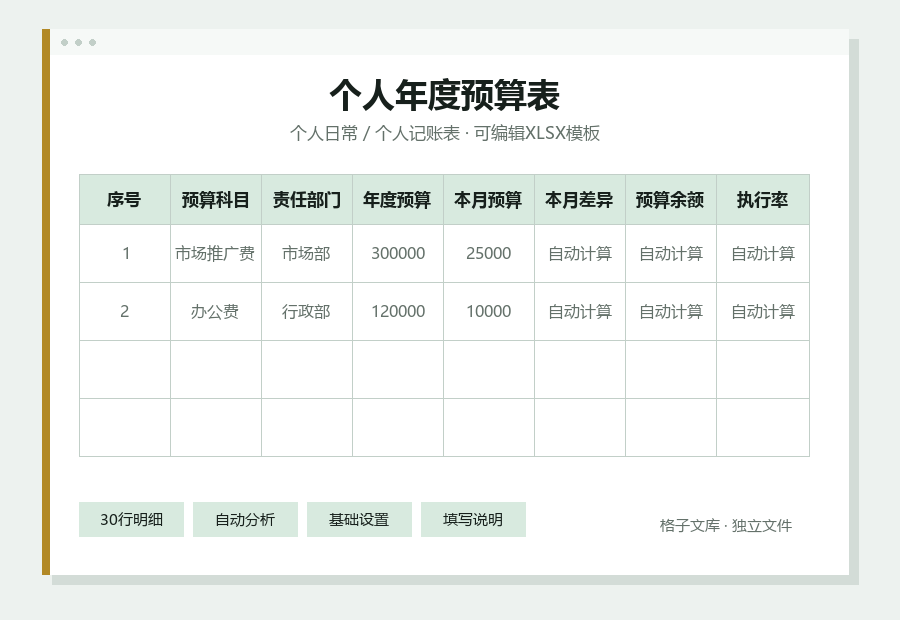900x620 pixels.
Task: Click 自动计算 under 本月差异 in 市场推广费 row
Action: pyautogui.click(x=580, y=253)
